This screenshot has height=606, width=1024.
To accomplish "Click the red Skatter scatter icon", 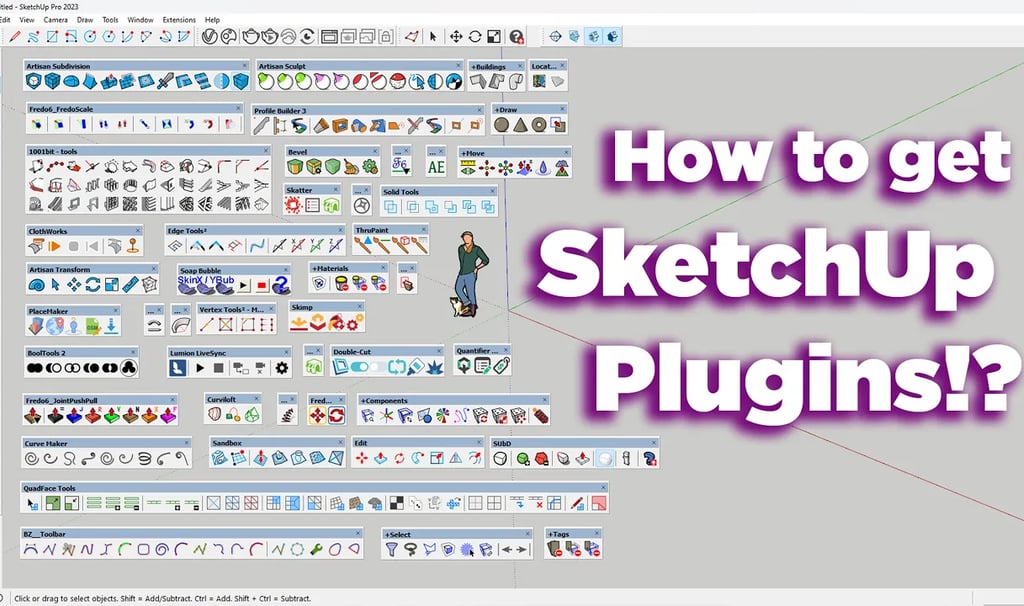I will click(293, 206).
